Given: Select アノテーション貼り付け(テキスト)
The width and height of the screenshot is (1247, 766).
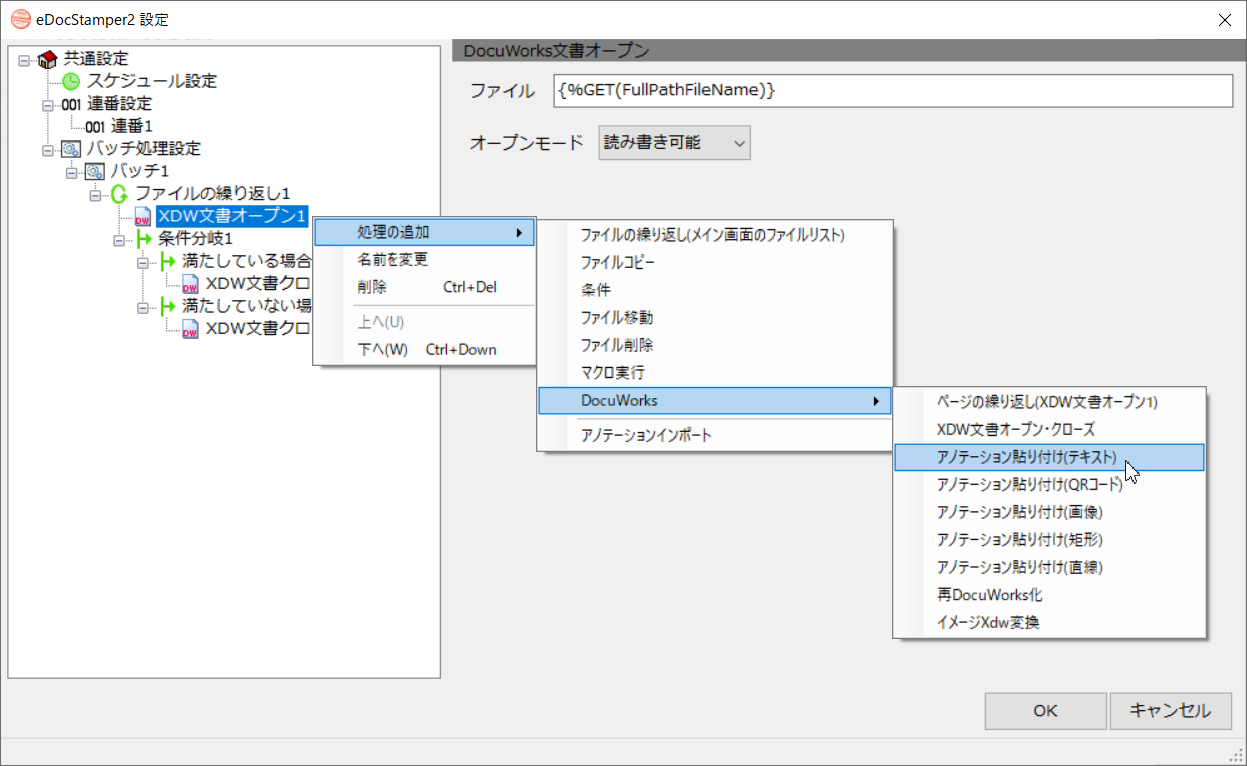Looking at the screenshot, I should pos(1049,457).
